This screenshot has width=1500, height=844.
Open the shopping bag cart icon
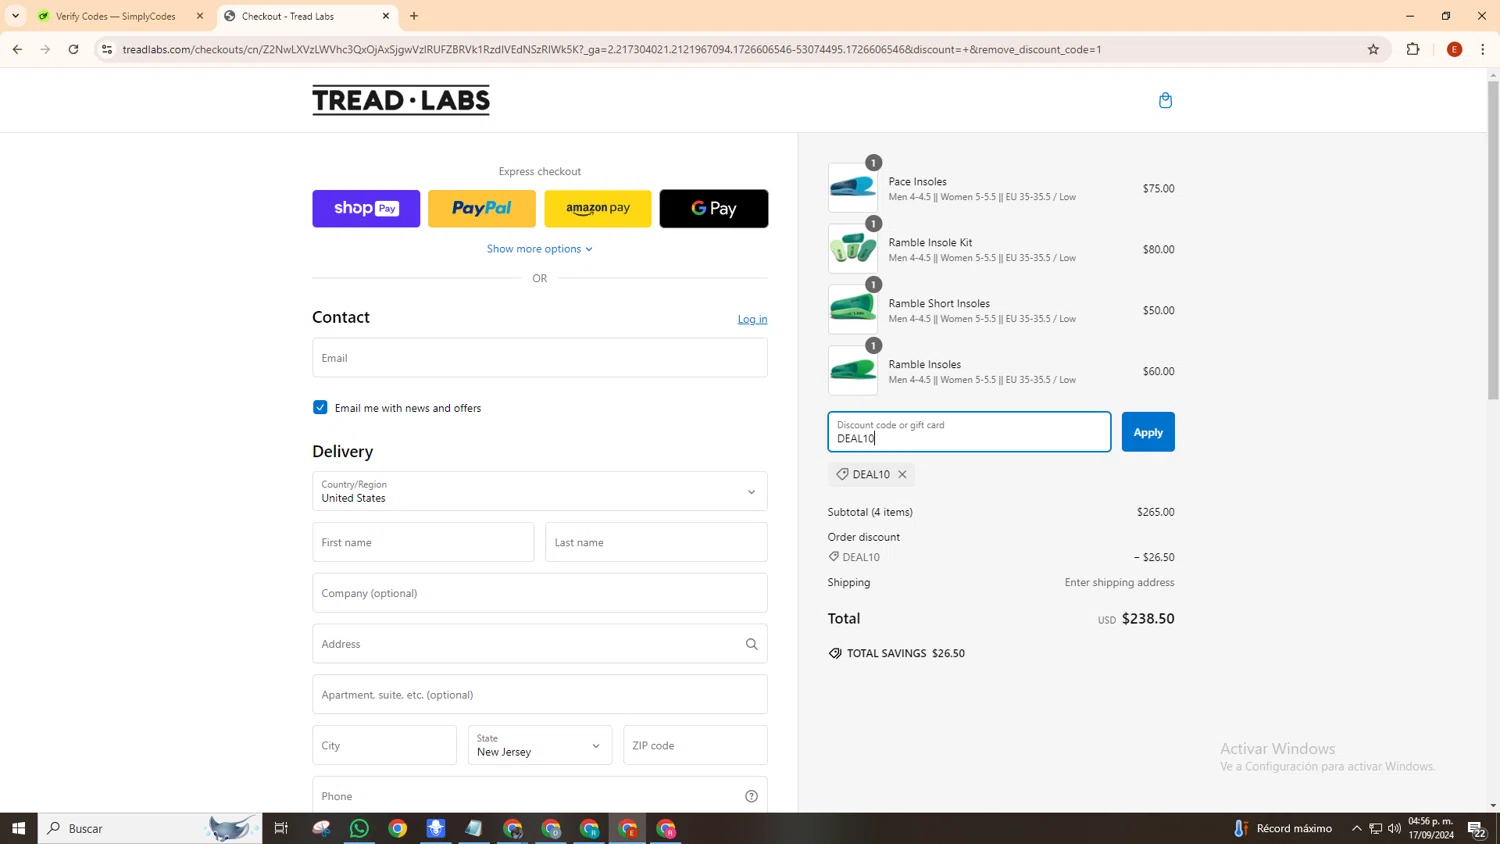1165,100
